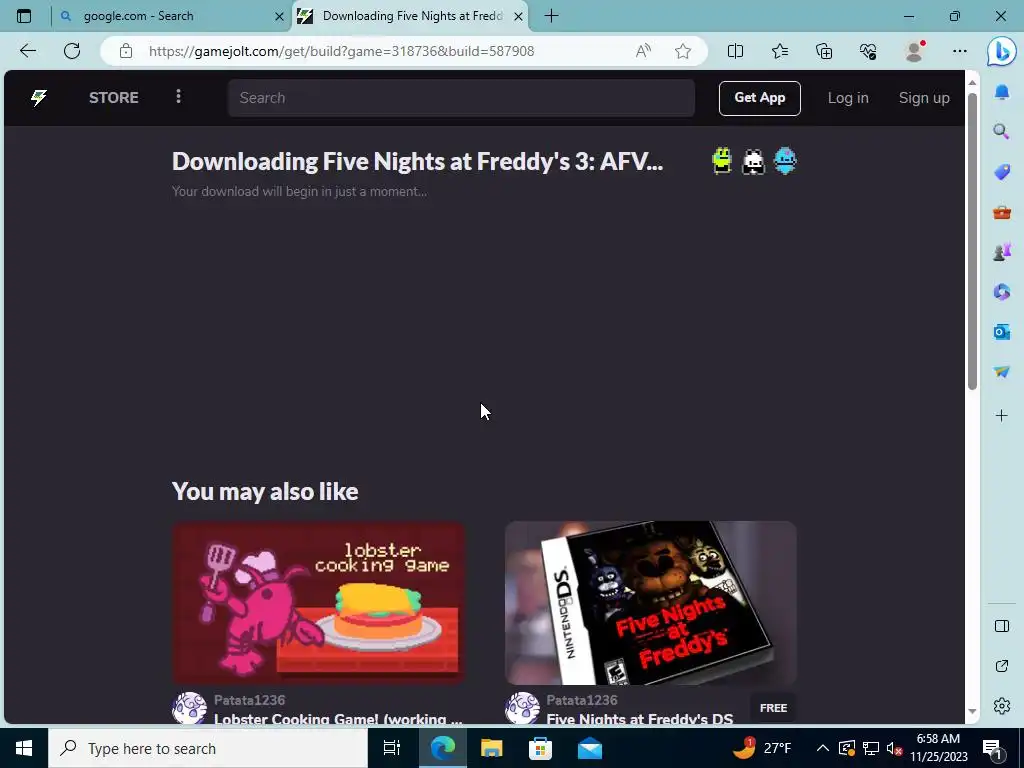The height and width of the screenshot is (768, 1024).
Task: Click the blue pixel character sticker
Action: point(785,161)
